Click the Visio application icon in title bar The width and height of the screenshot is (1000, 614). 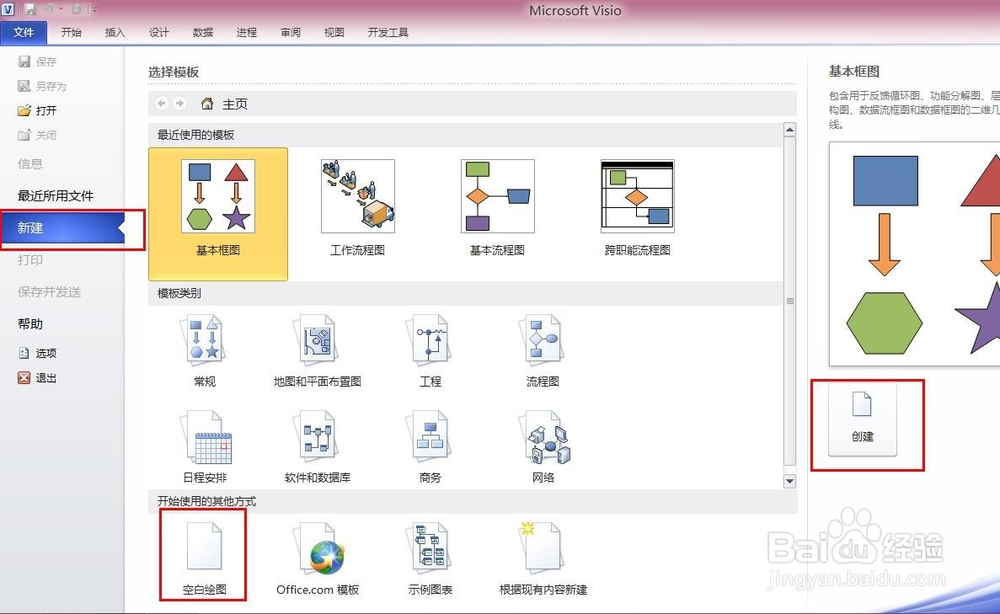point(8,9)
